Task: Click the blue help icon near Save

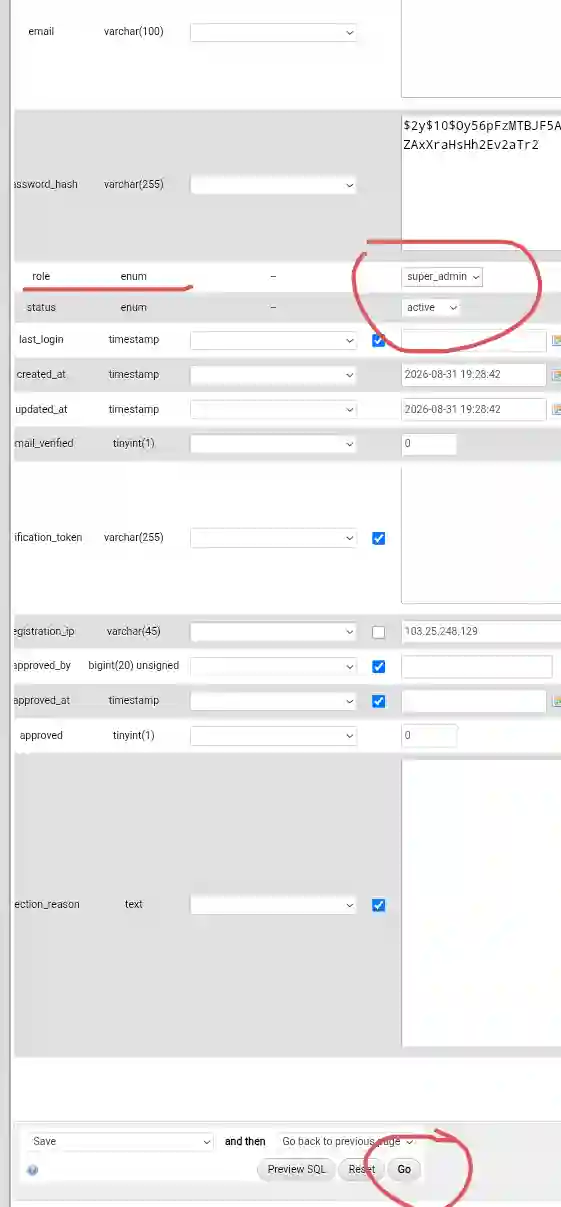Action: click(33, 1170)
